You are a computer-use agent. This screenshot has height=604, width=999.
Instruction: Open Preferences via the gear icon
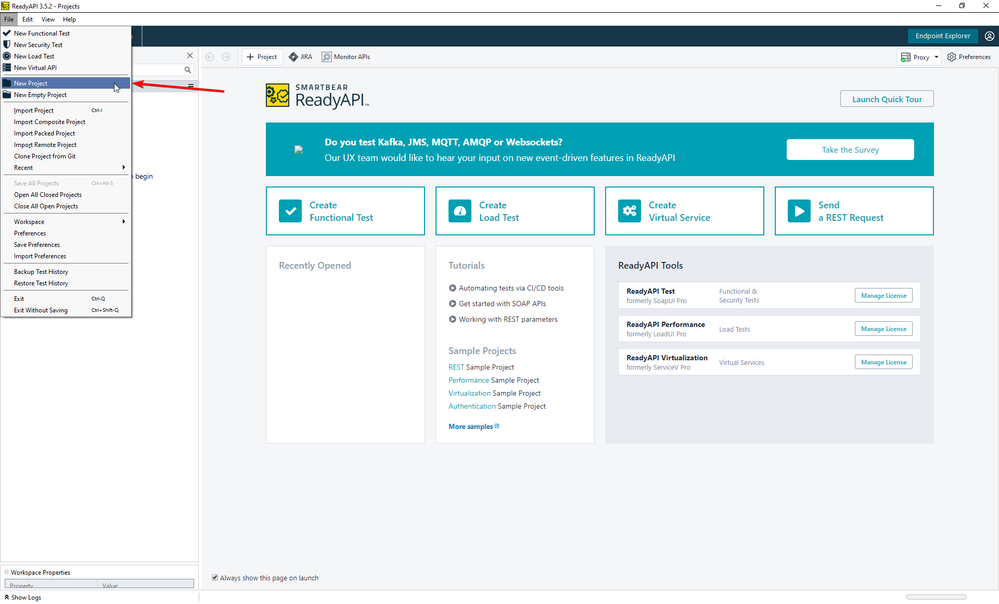click(952, 57)
